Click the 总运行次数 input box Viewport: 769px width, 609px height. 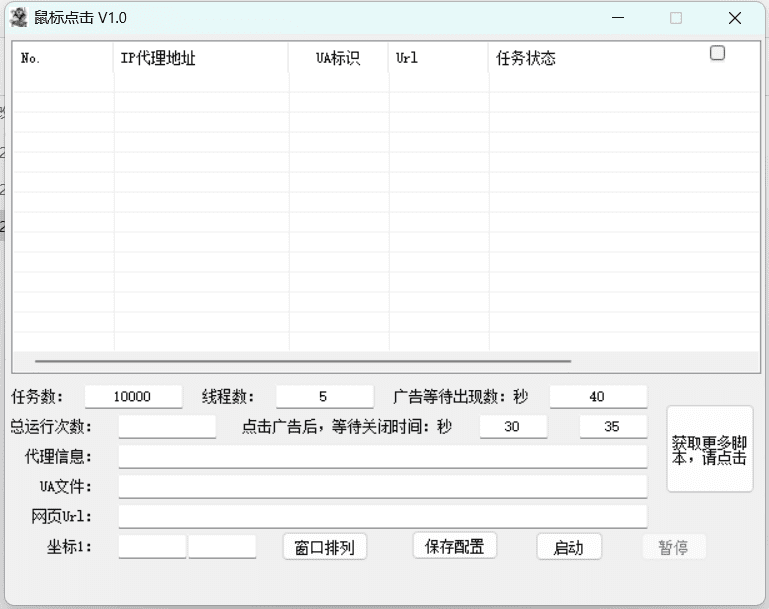[167, 427]
